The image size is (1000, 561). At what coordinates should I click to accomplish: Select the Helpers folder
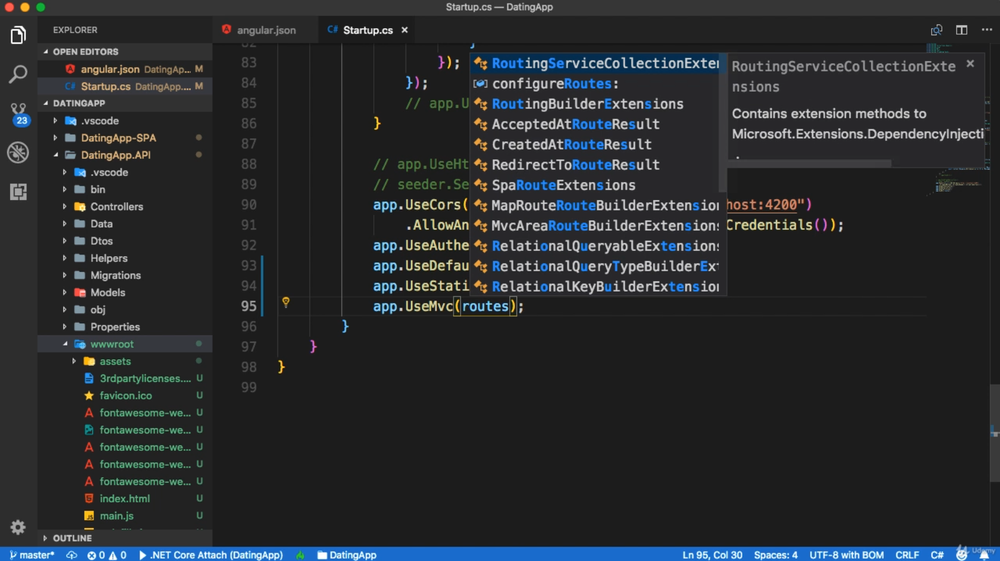[125, 258]
